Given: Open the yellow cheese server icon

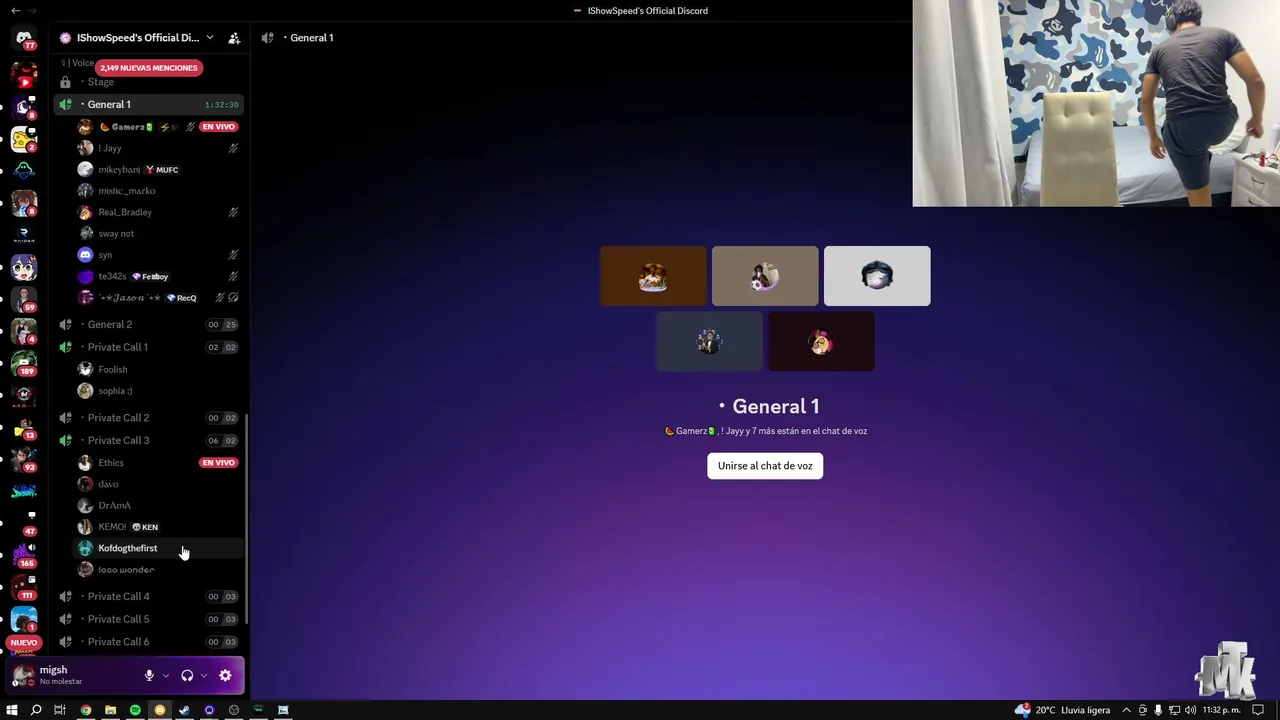Looking at the screenshot, I should 24,139.
